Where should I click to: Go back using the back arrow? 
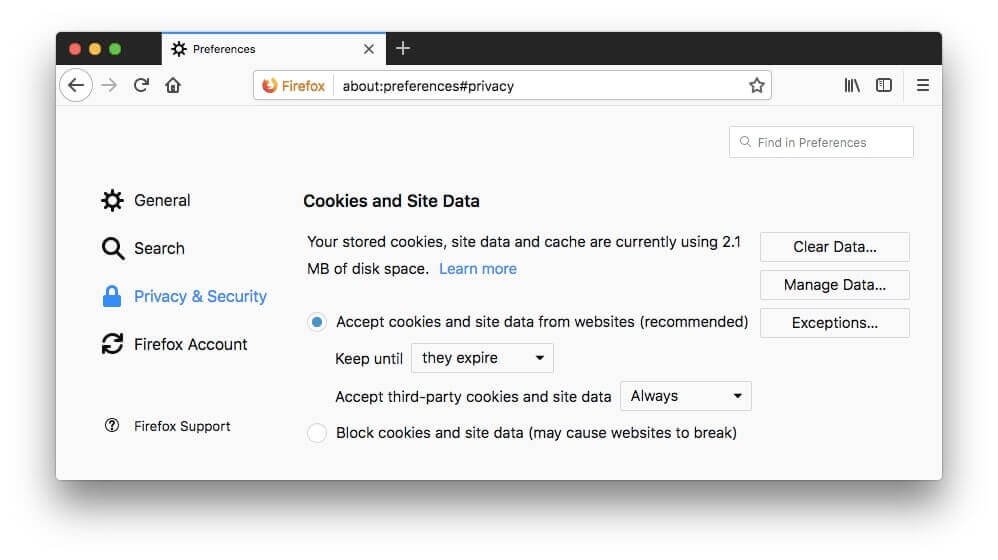coord(76,85)
